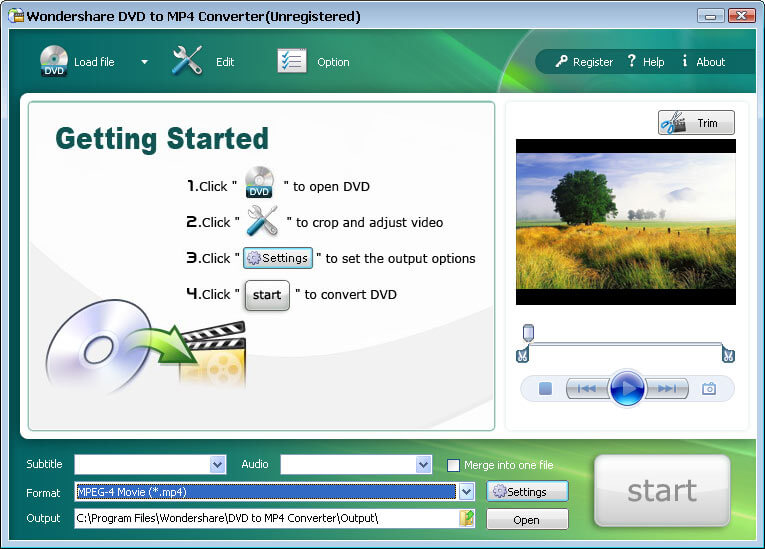Skip to the previous chapter
This screenshot has width=765, height=549.
(x=587, y=389)
